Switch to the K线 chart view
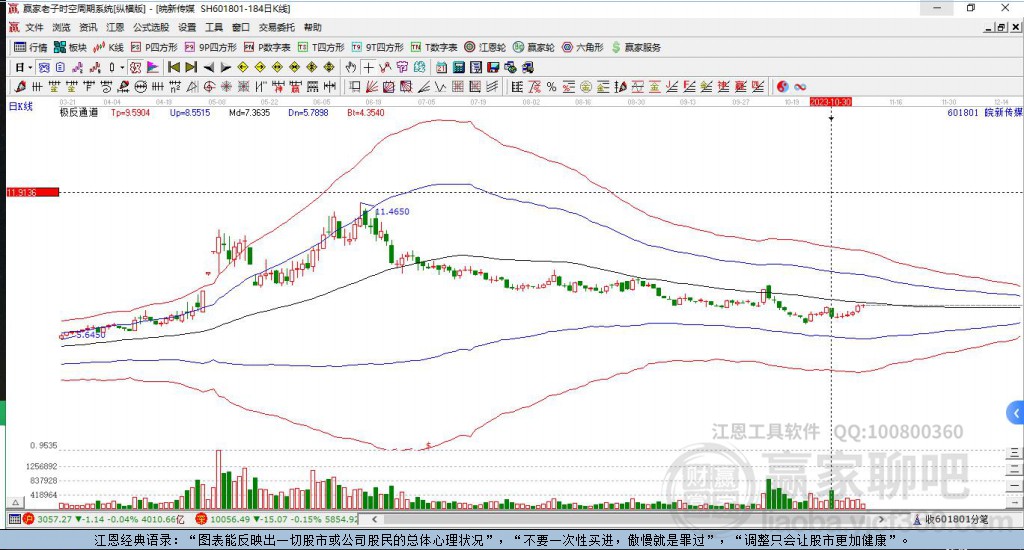The width and height of the screenshot is (1024, 550). (108, 47)
